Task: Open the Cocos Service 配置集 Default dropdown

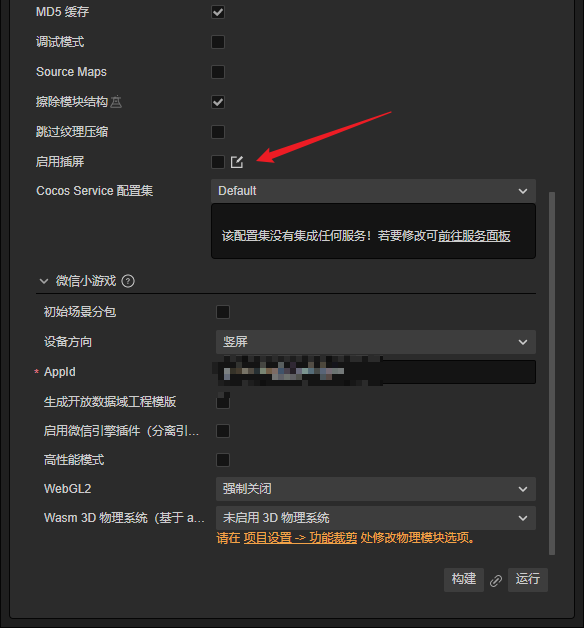Action: (x=373, y=191)
